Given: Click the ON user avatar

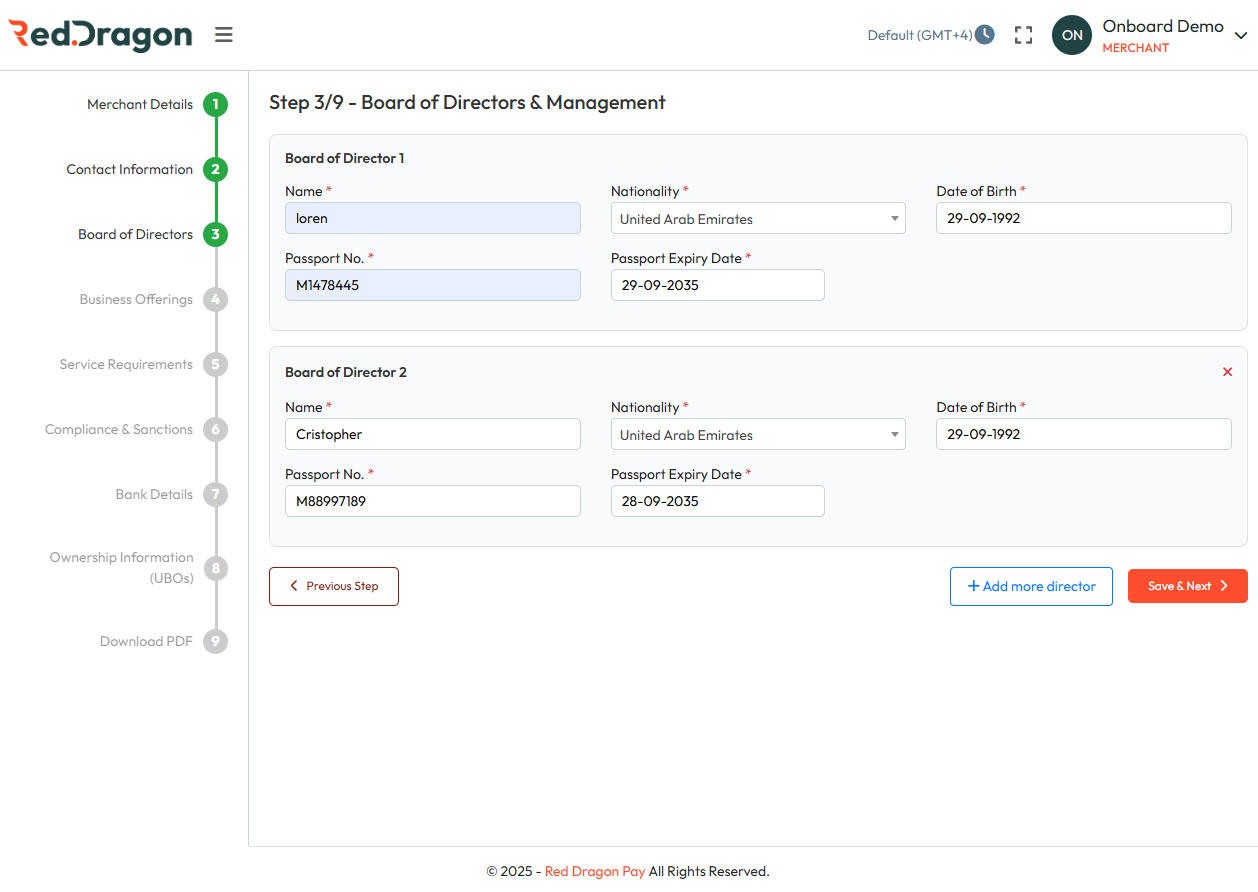Looking at the screenshot, I should coord(1071,35).
